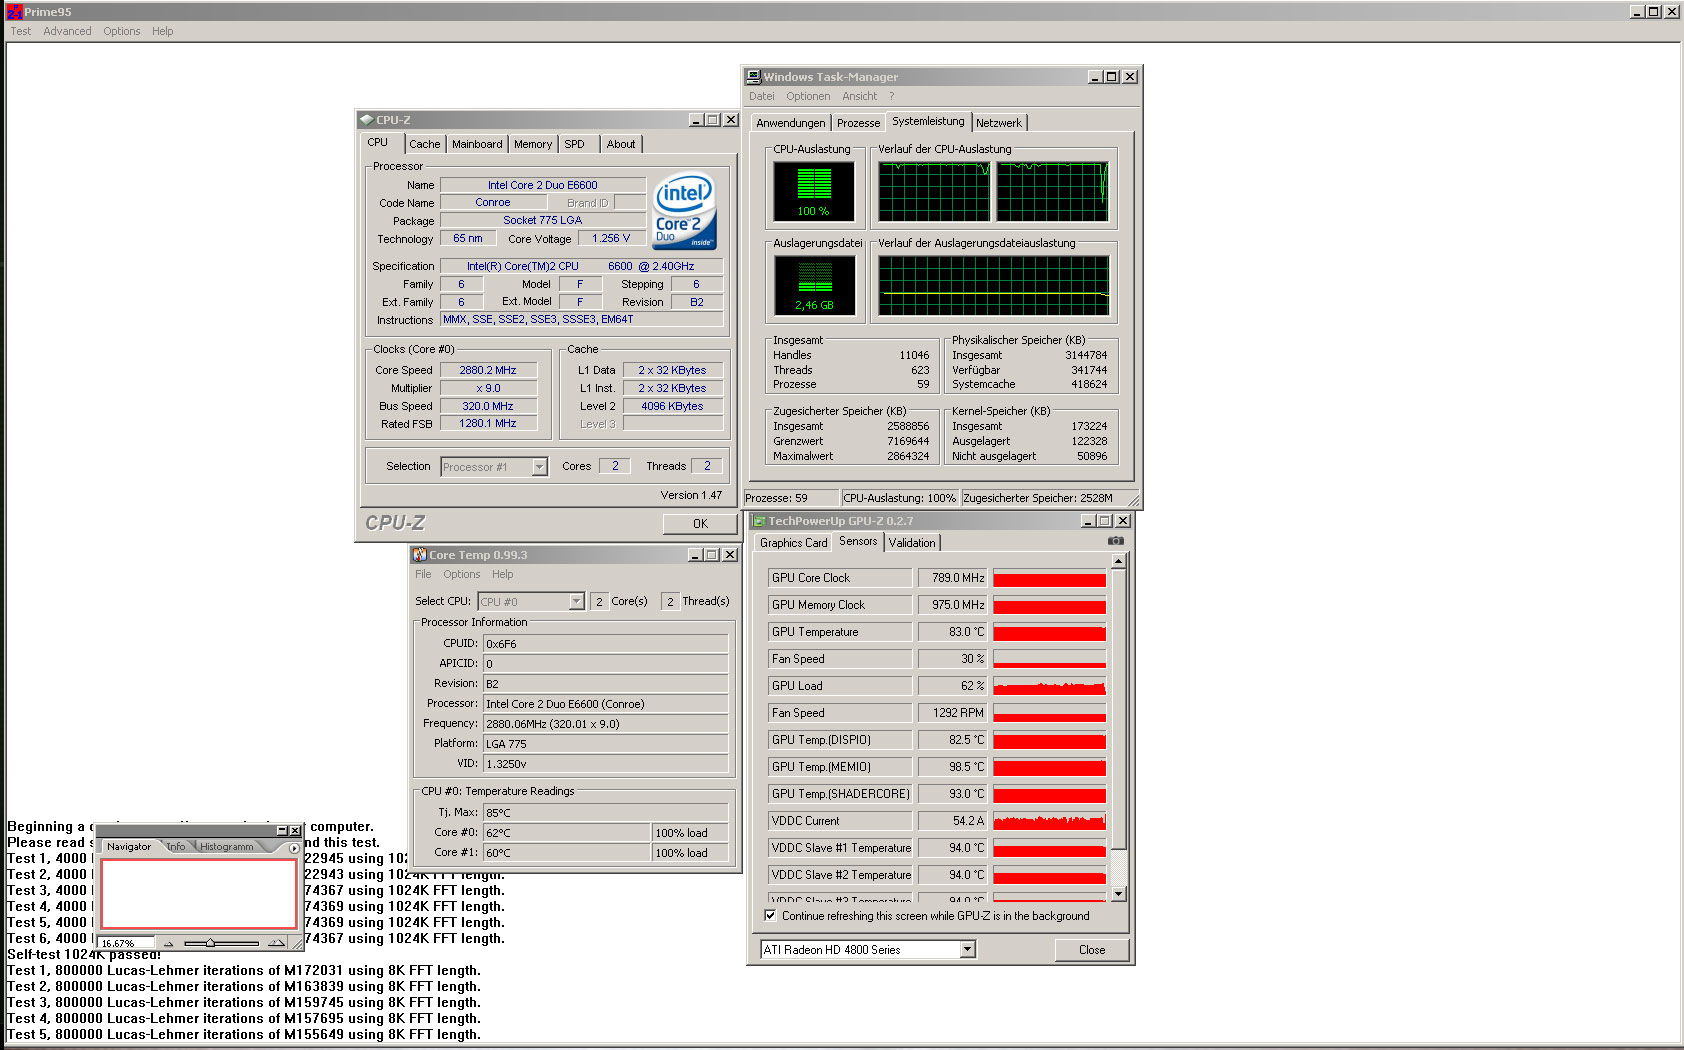Switch to the CPU-Z Cache tab
1684x1050 pixels.
click(x=425, y=144)
